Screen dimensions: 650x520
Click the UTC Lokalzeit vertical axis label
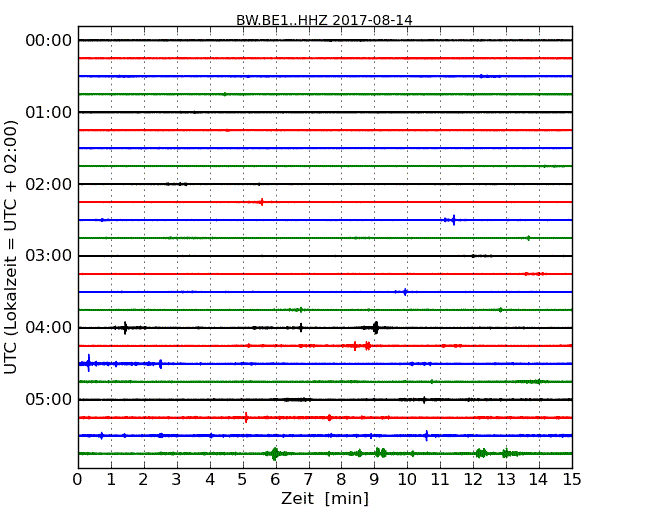point(11,247)
